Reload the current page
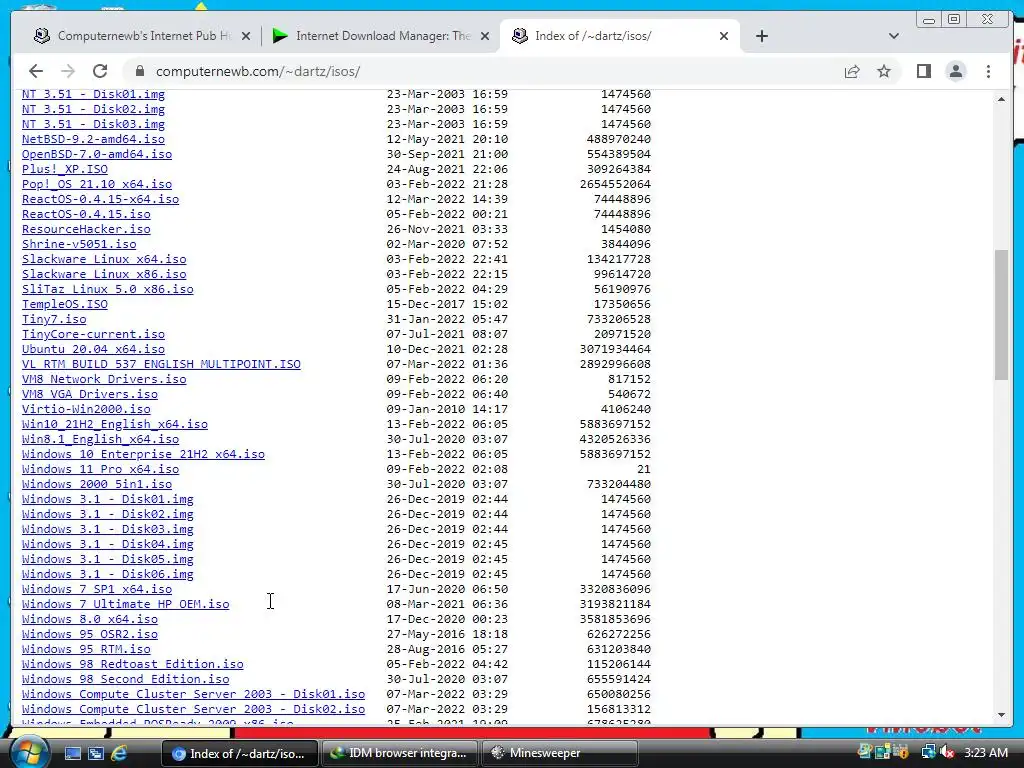This screenshot has width=1024, height=768. pos(100,71)
